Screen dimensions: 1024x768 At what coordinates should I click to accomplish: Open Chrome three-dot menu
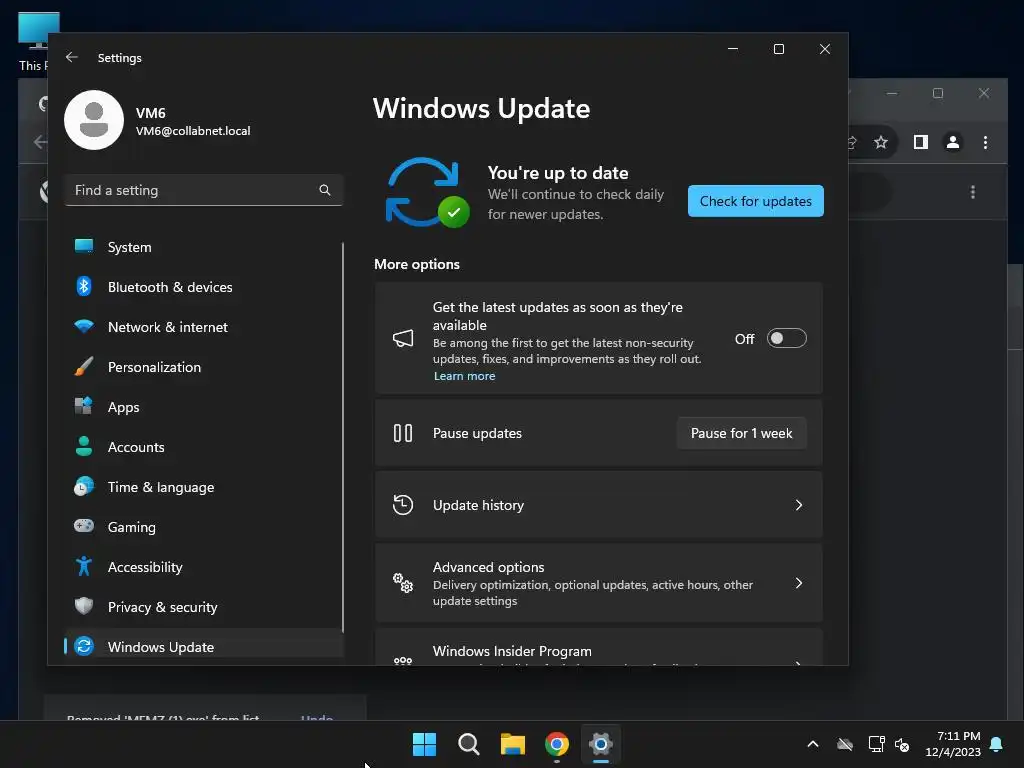coord(985,142)
